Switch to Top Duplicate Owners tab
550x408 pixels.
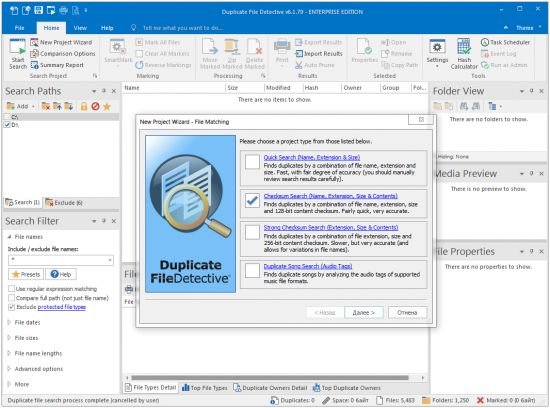[x=347, y=388]
